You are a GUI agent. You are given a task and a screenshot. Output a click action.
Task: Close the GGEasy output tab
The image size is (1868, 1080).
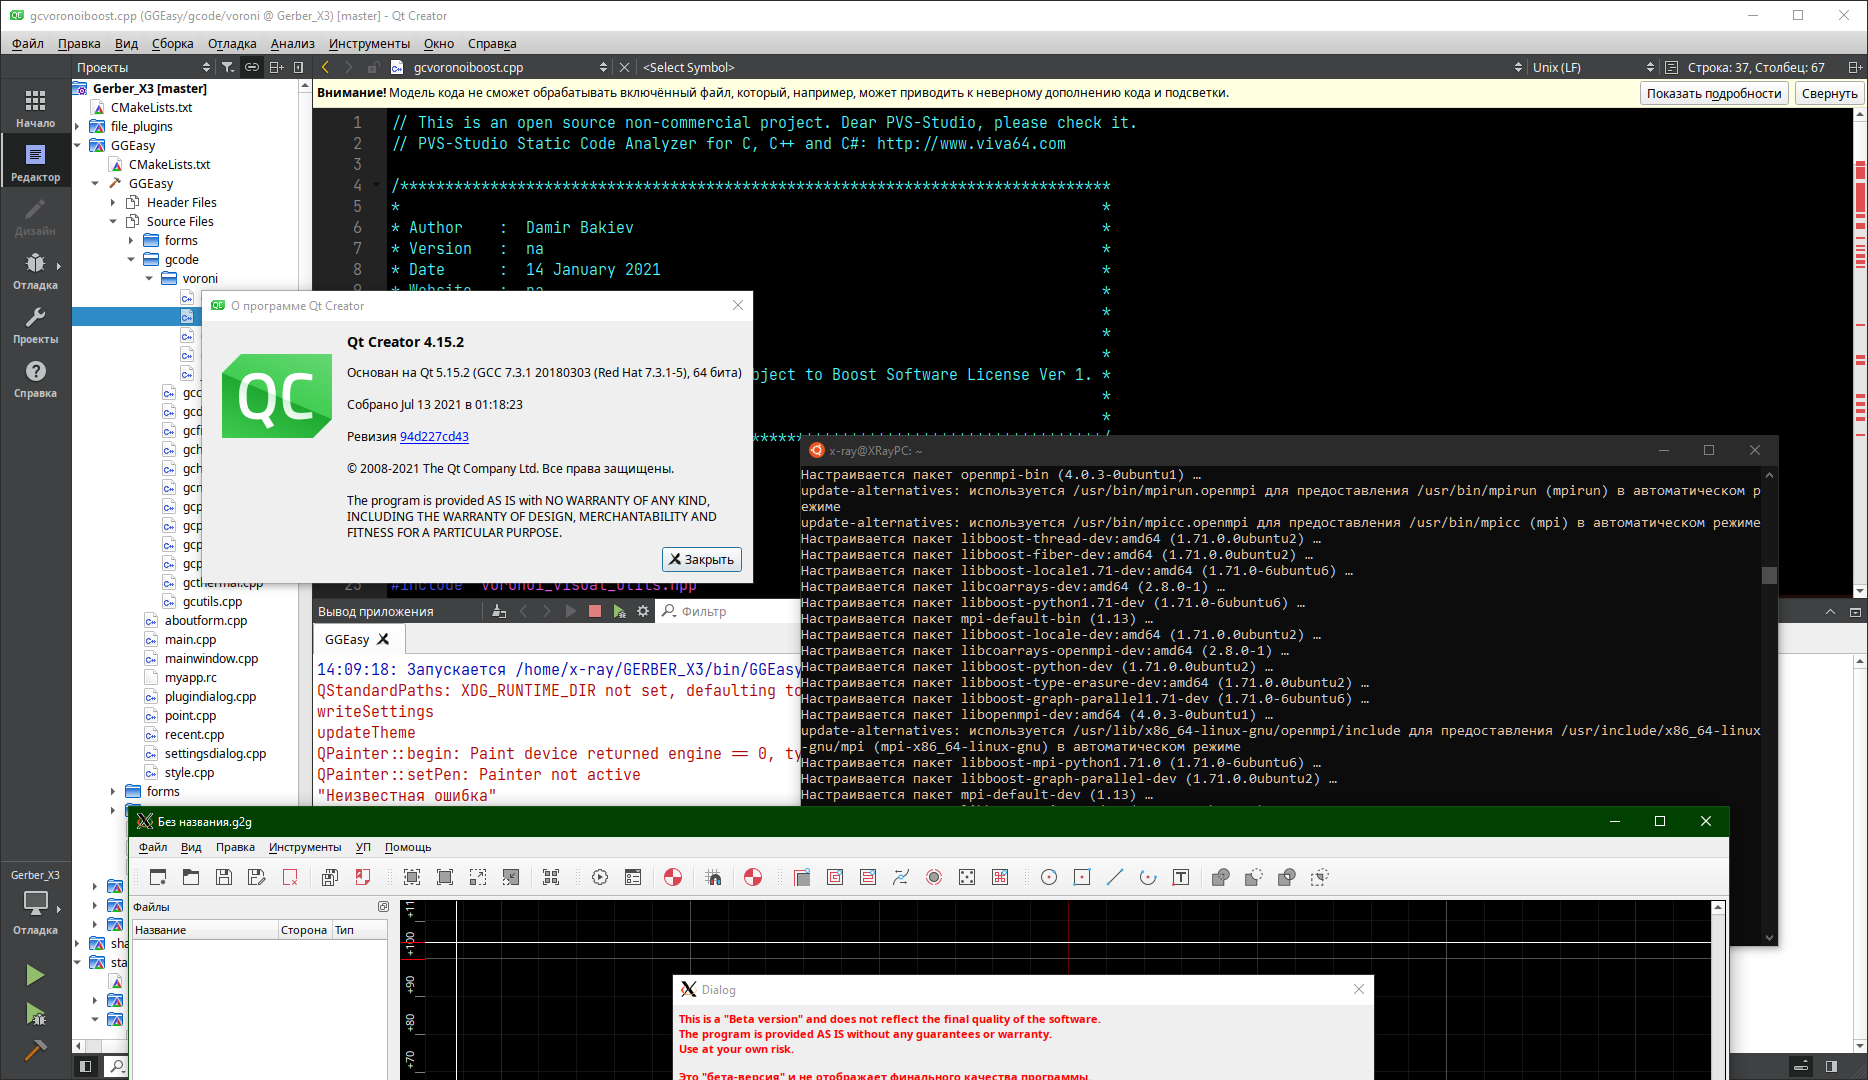click(x=383, y=639)
